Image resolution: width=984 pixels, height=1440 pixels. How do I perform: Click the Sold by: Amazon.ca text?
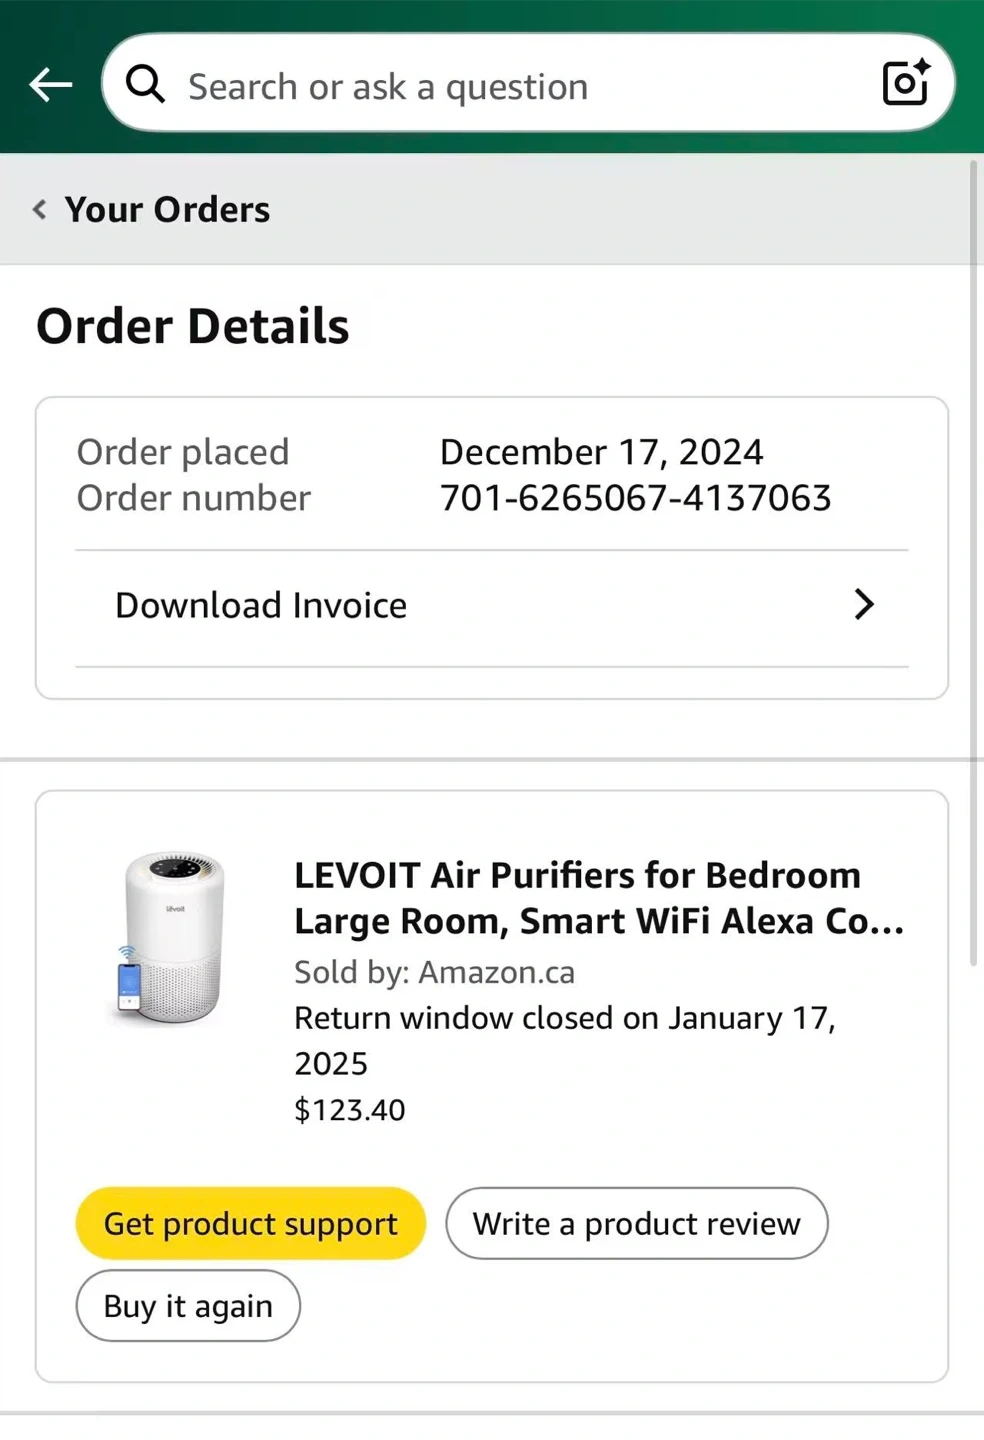pos(434,972)
